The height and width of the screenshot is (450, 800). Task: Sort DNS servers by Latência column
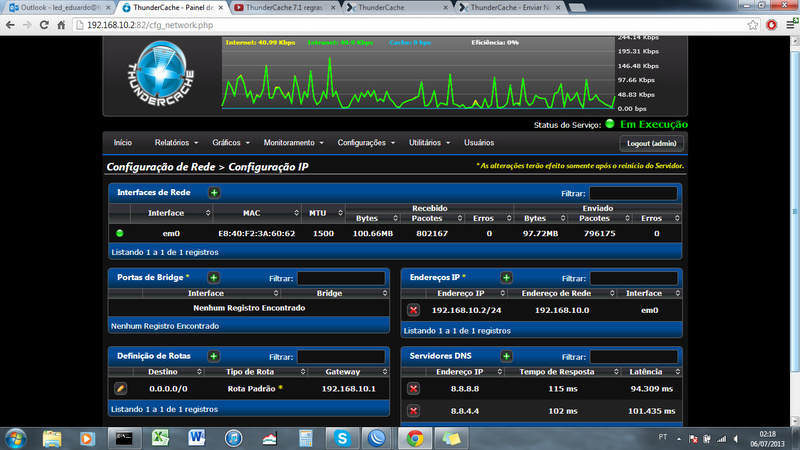pyautogui.click(x=652, y=372)
